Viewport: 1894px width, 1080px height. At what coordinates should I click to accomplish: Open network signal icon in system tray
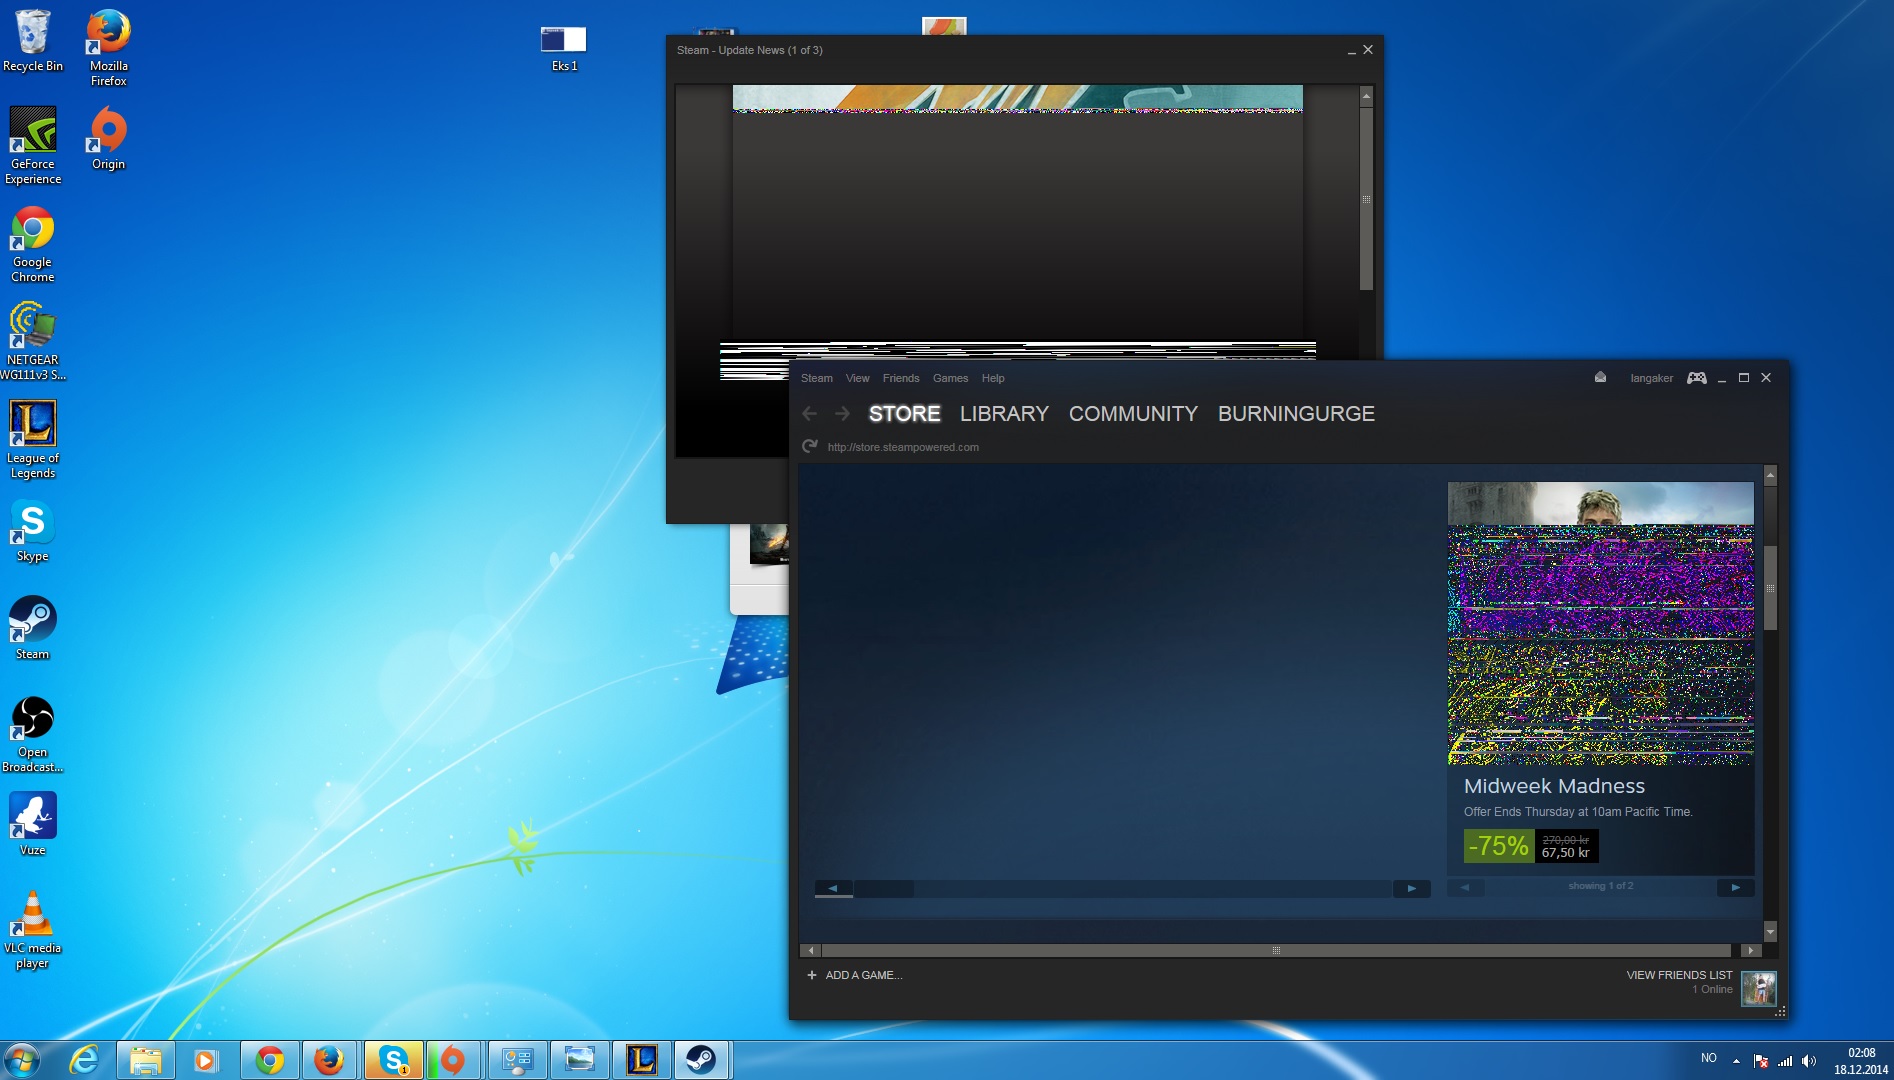point(1785,1060)
